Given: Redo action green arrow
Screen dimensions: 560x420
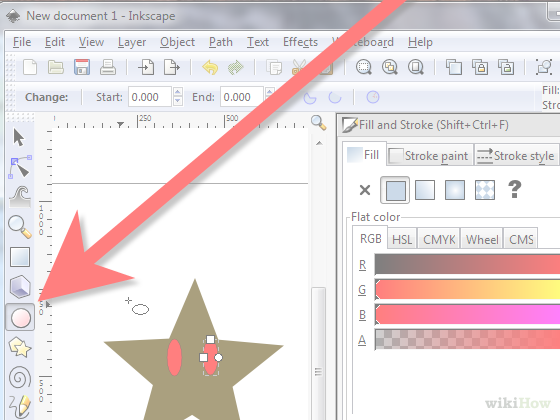Looking at the screenshot, I should pos(236,67).
